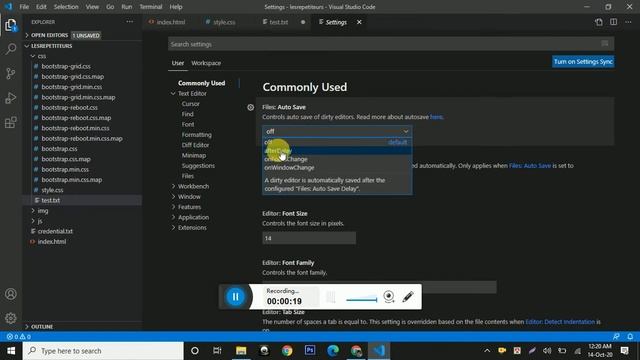Open the Files: Auto Save dropdown
The width and height of the screenshot is (640, 360).
coord(337,131)
